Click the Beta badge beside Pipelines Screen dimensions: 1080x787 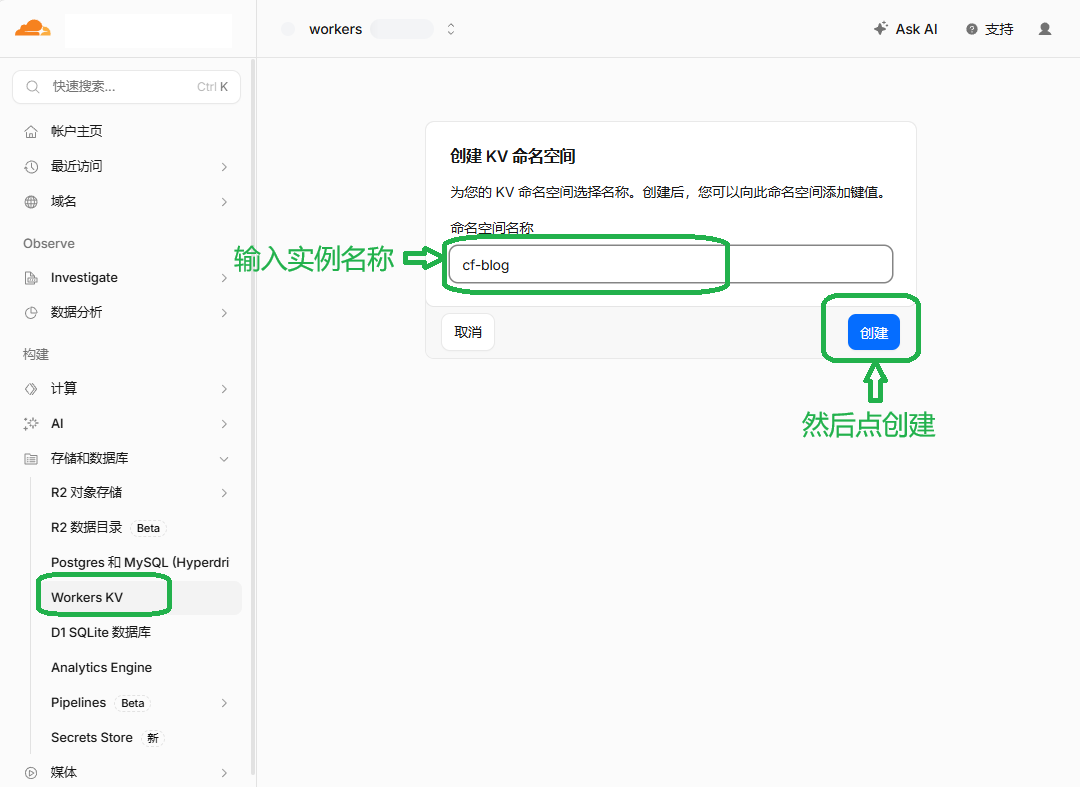coord(133,703)
